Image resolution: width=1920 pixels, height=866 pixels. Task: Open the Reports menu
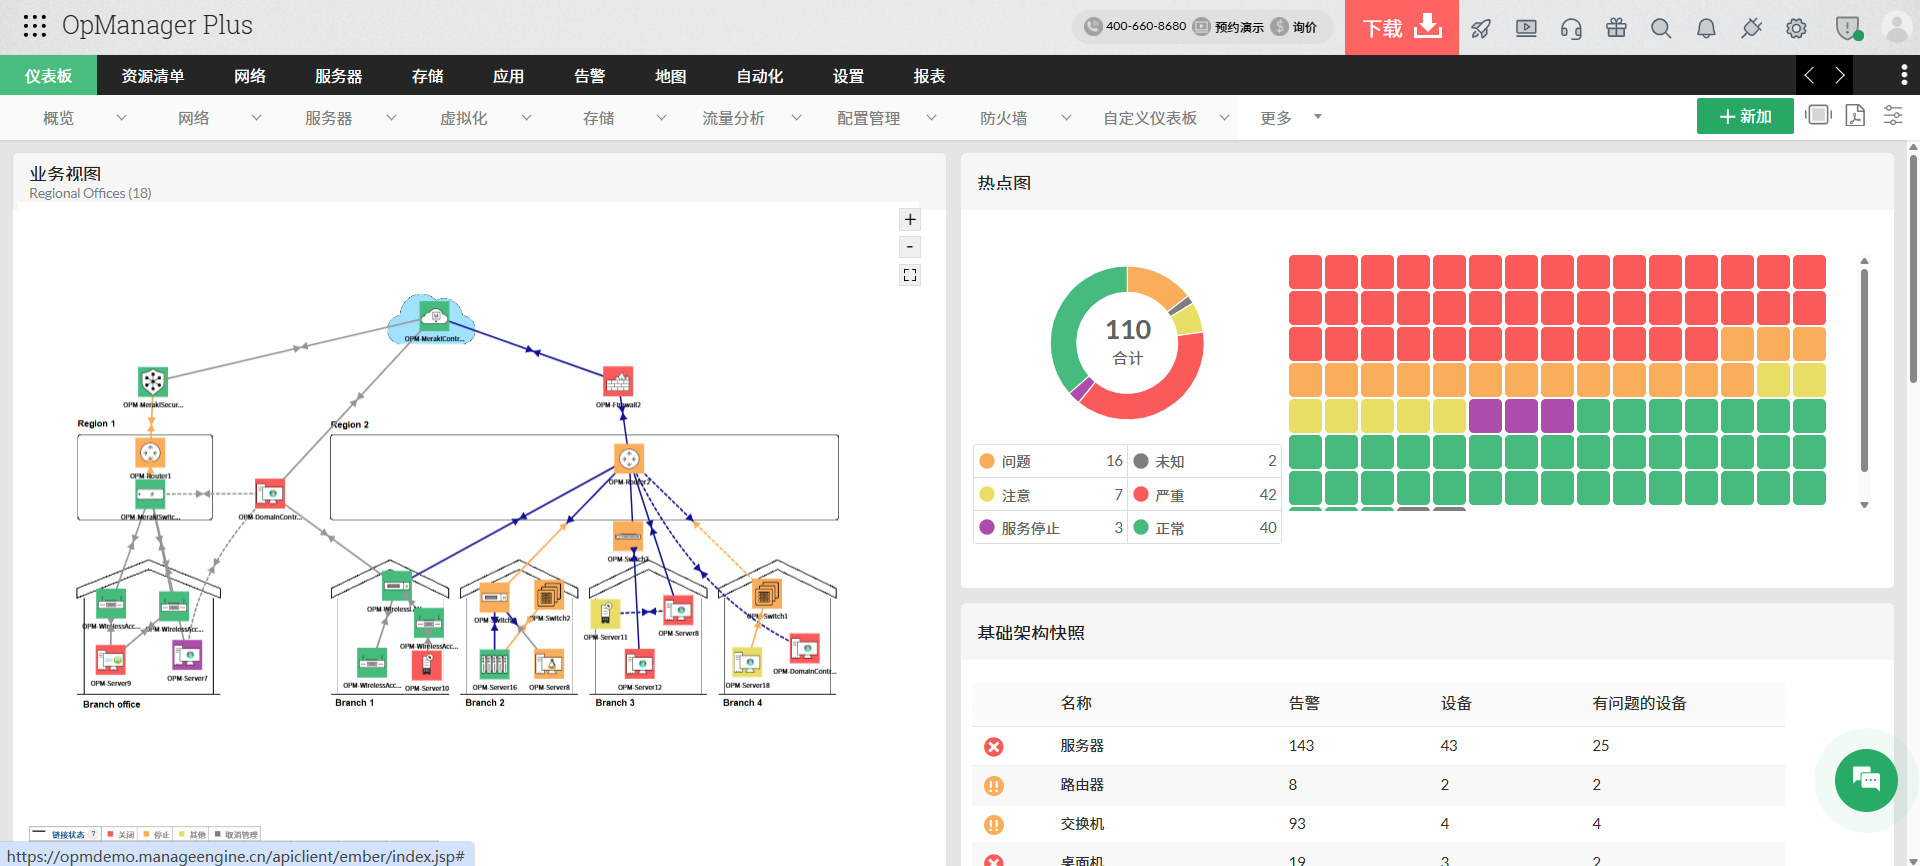point(930,76)
